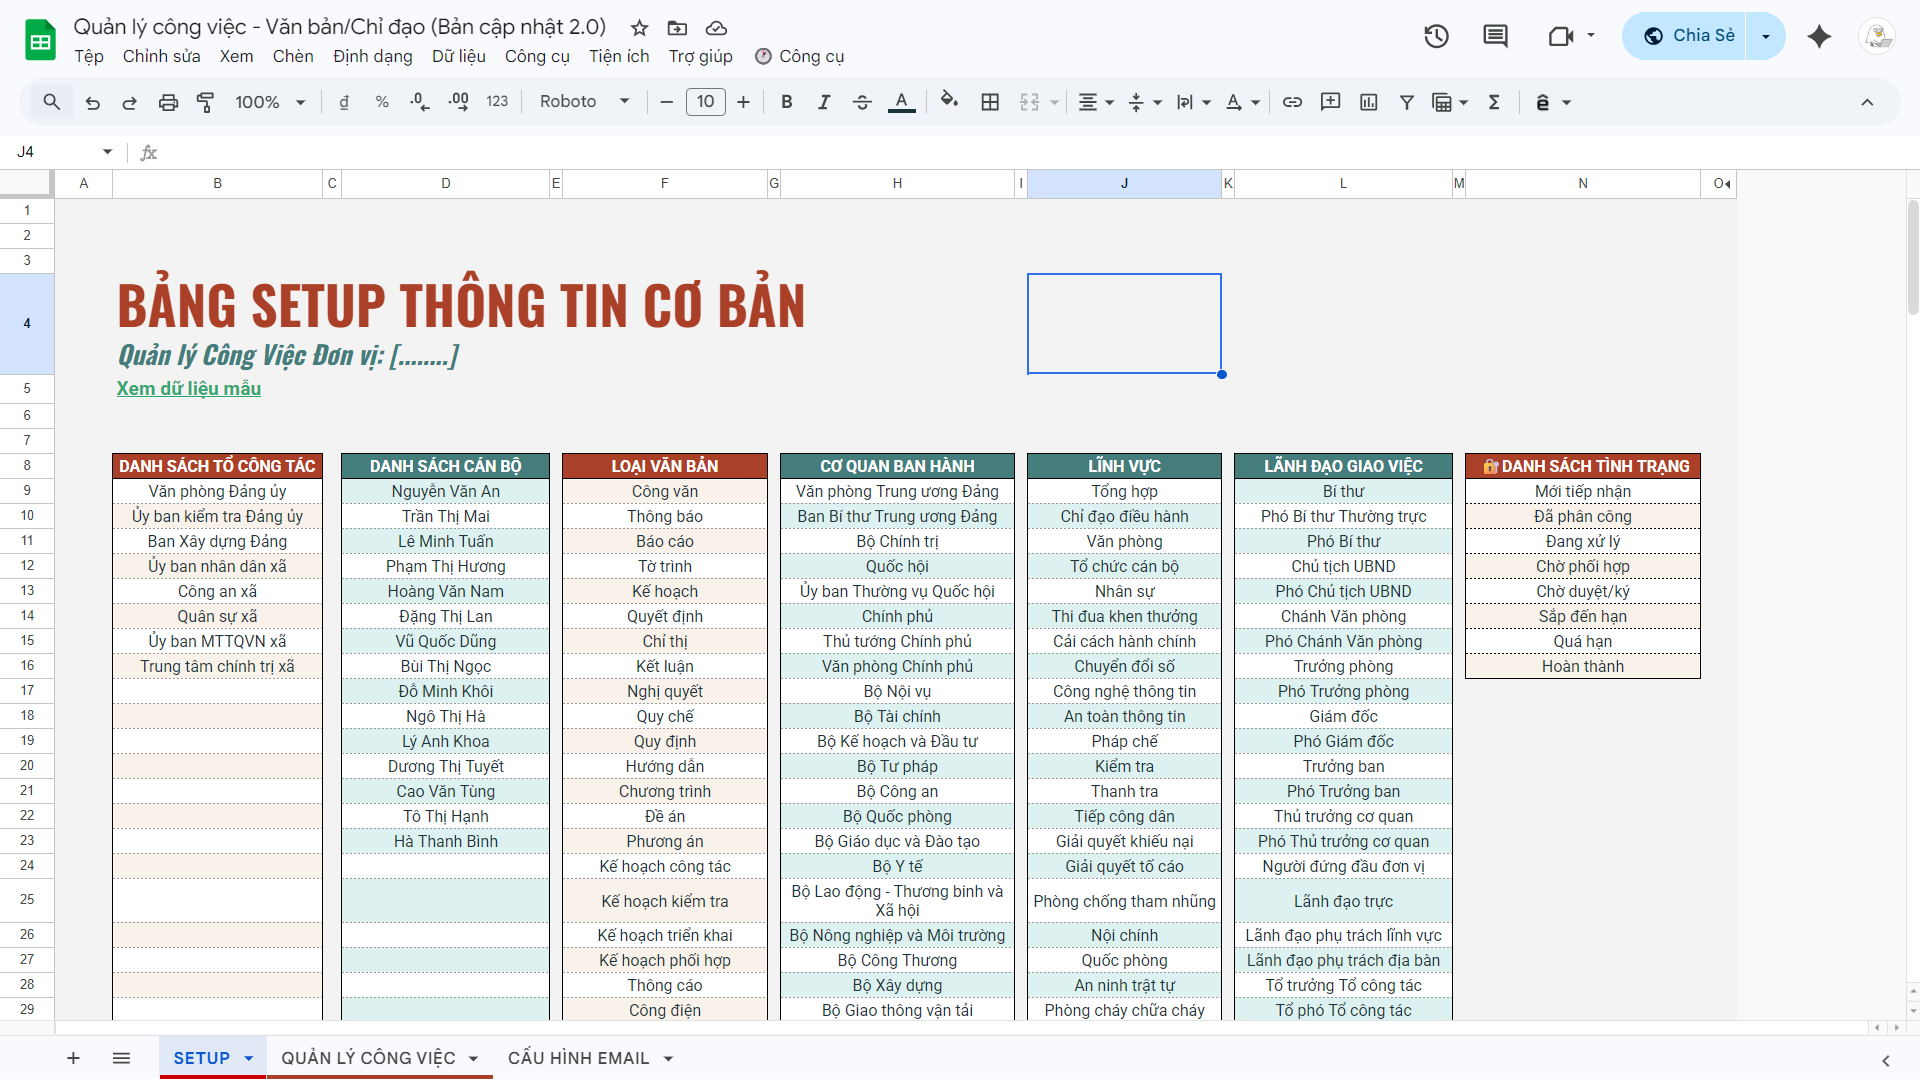Click the insert chart icon
The image size is (1920, 1080).
point(1369,102)
